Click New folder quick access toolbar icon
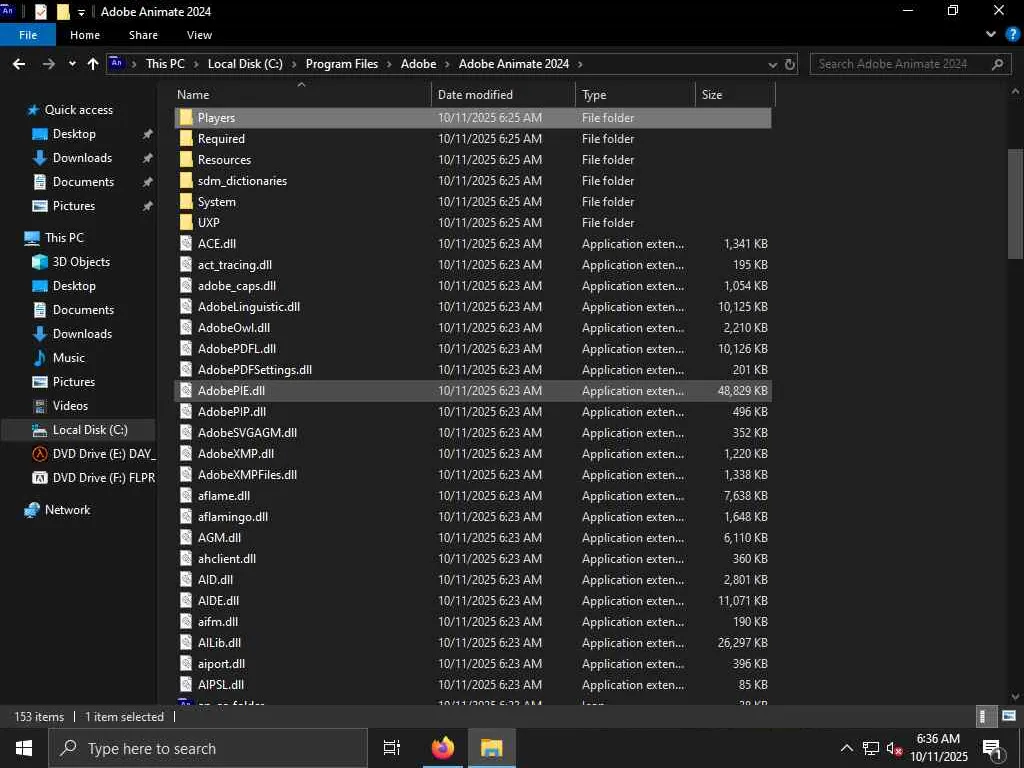 [63, 12]
